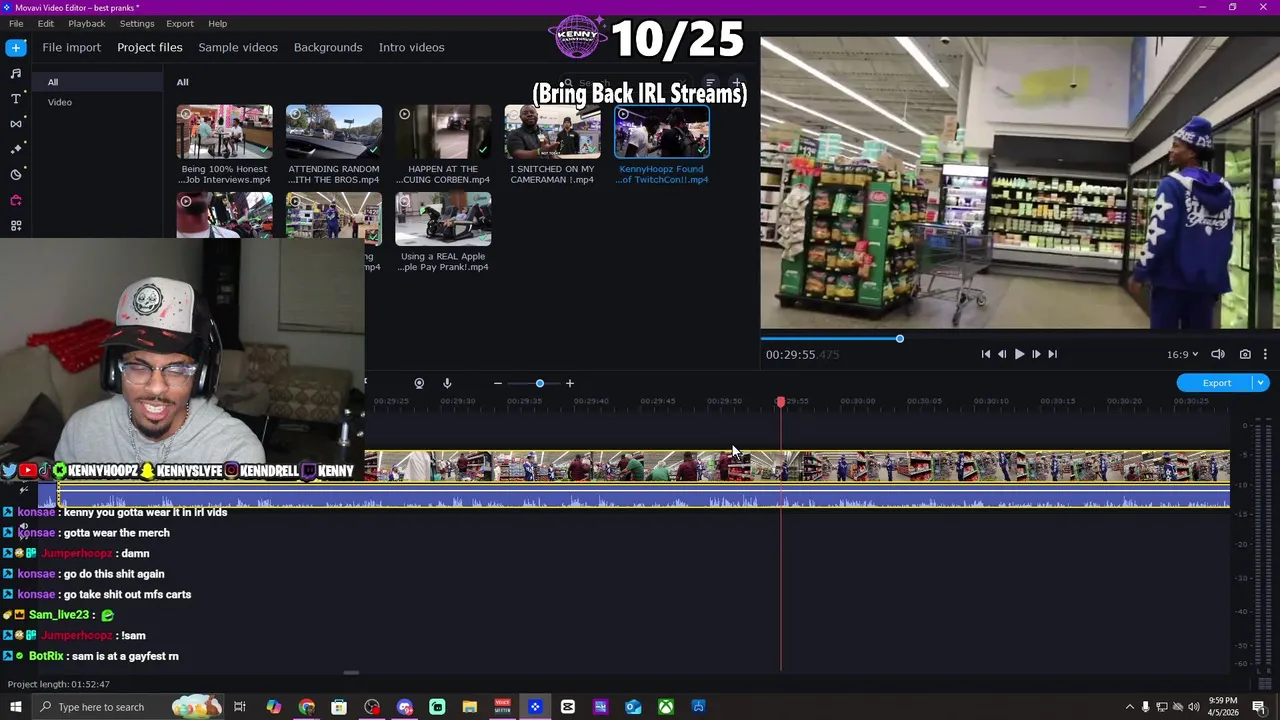Viewport: 1280px width, 720px height.
Task: Click the blue plus Import icon in sidebar
Action: pos(16,47)
